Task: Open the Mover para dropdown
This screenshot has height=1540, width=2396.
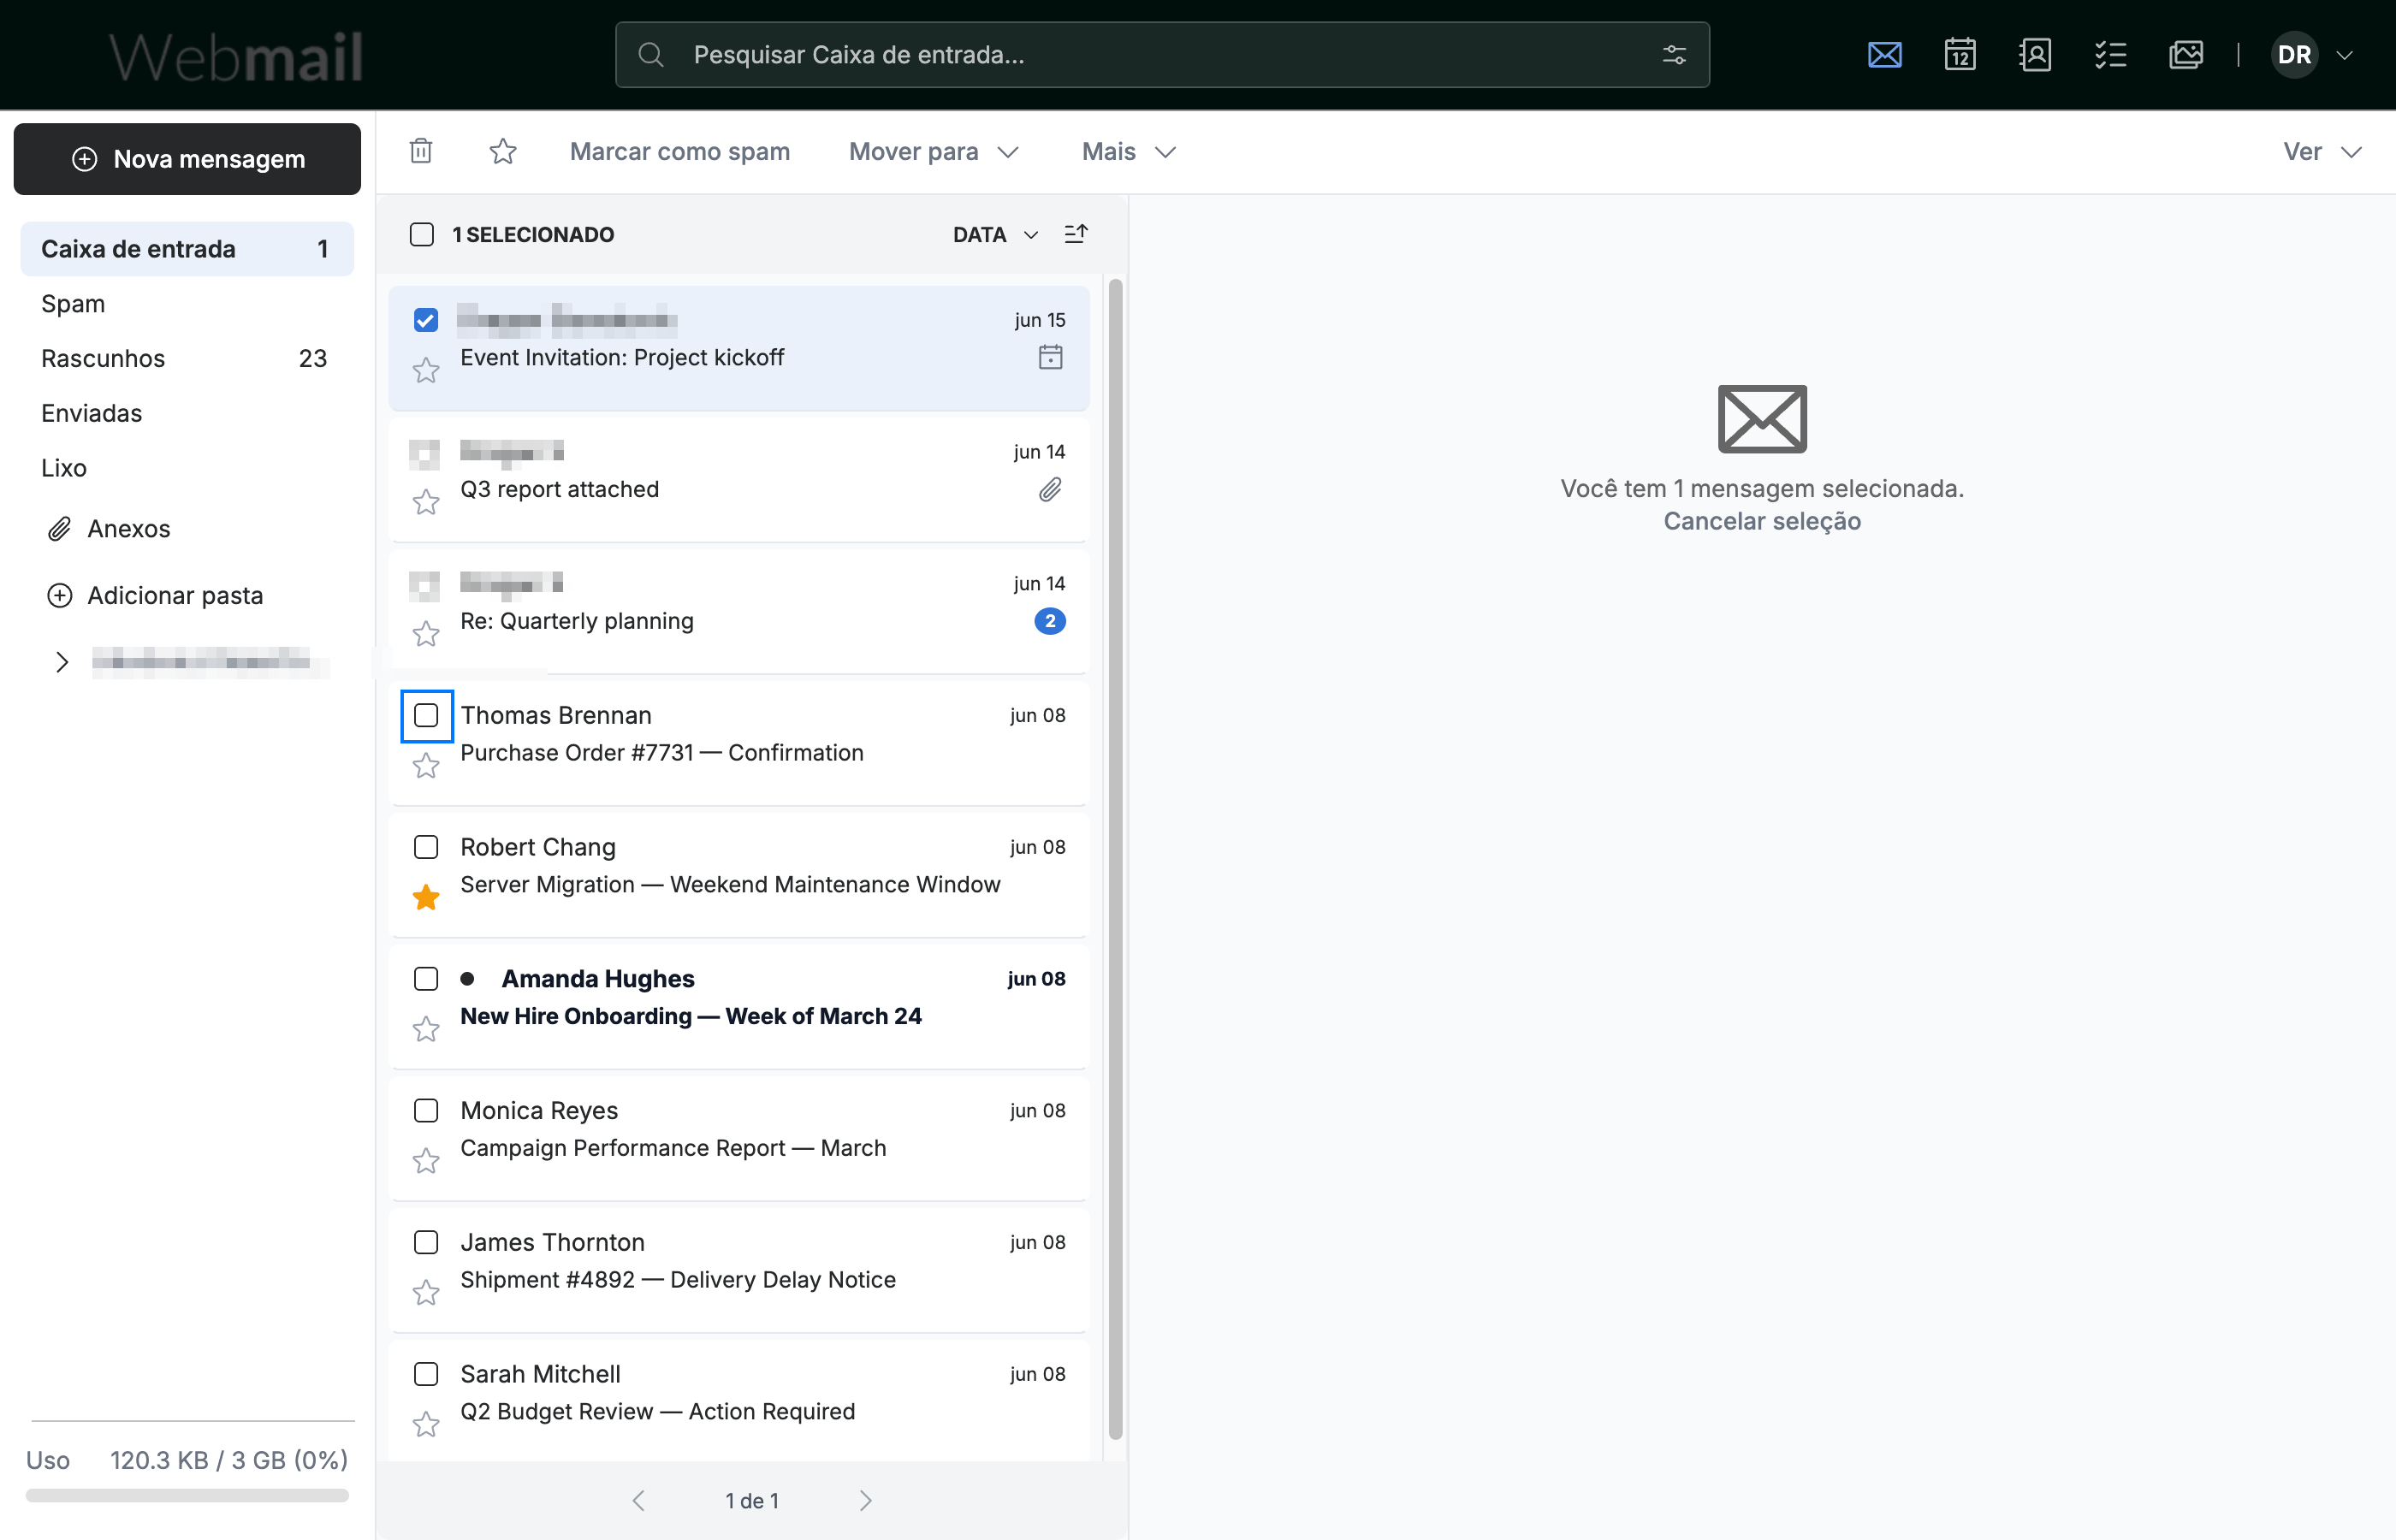Action: [x=934, y=151]
